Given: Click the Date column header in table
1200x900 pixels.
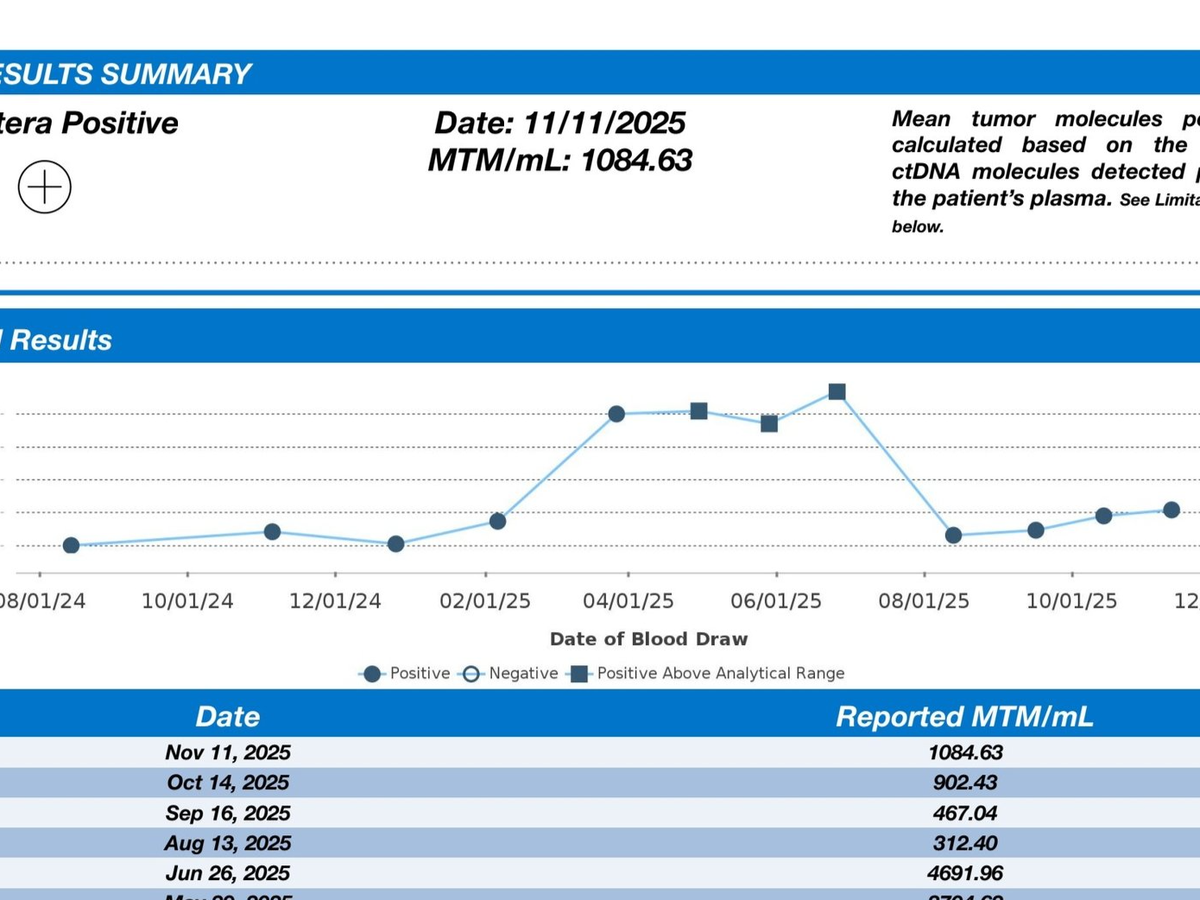Looking at the screenshot, I should pyautogui.click(x=228, y=717).
